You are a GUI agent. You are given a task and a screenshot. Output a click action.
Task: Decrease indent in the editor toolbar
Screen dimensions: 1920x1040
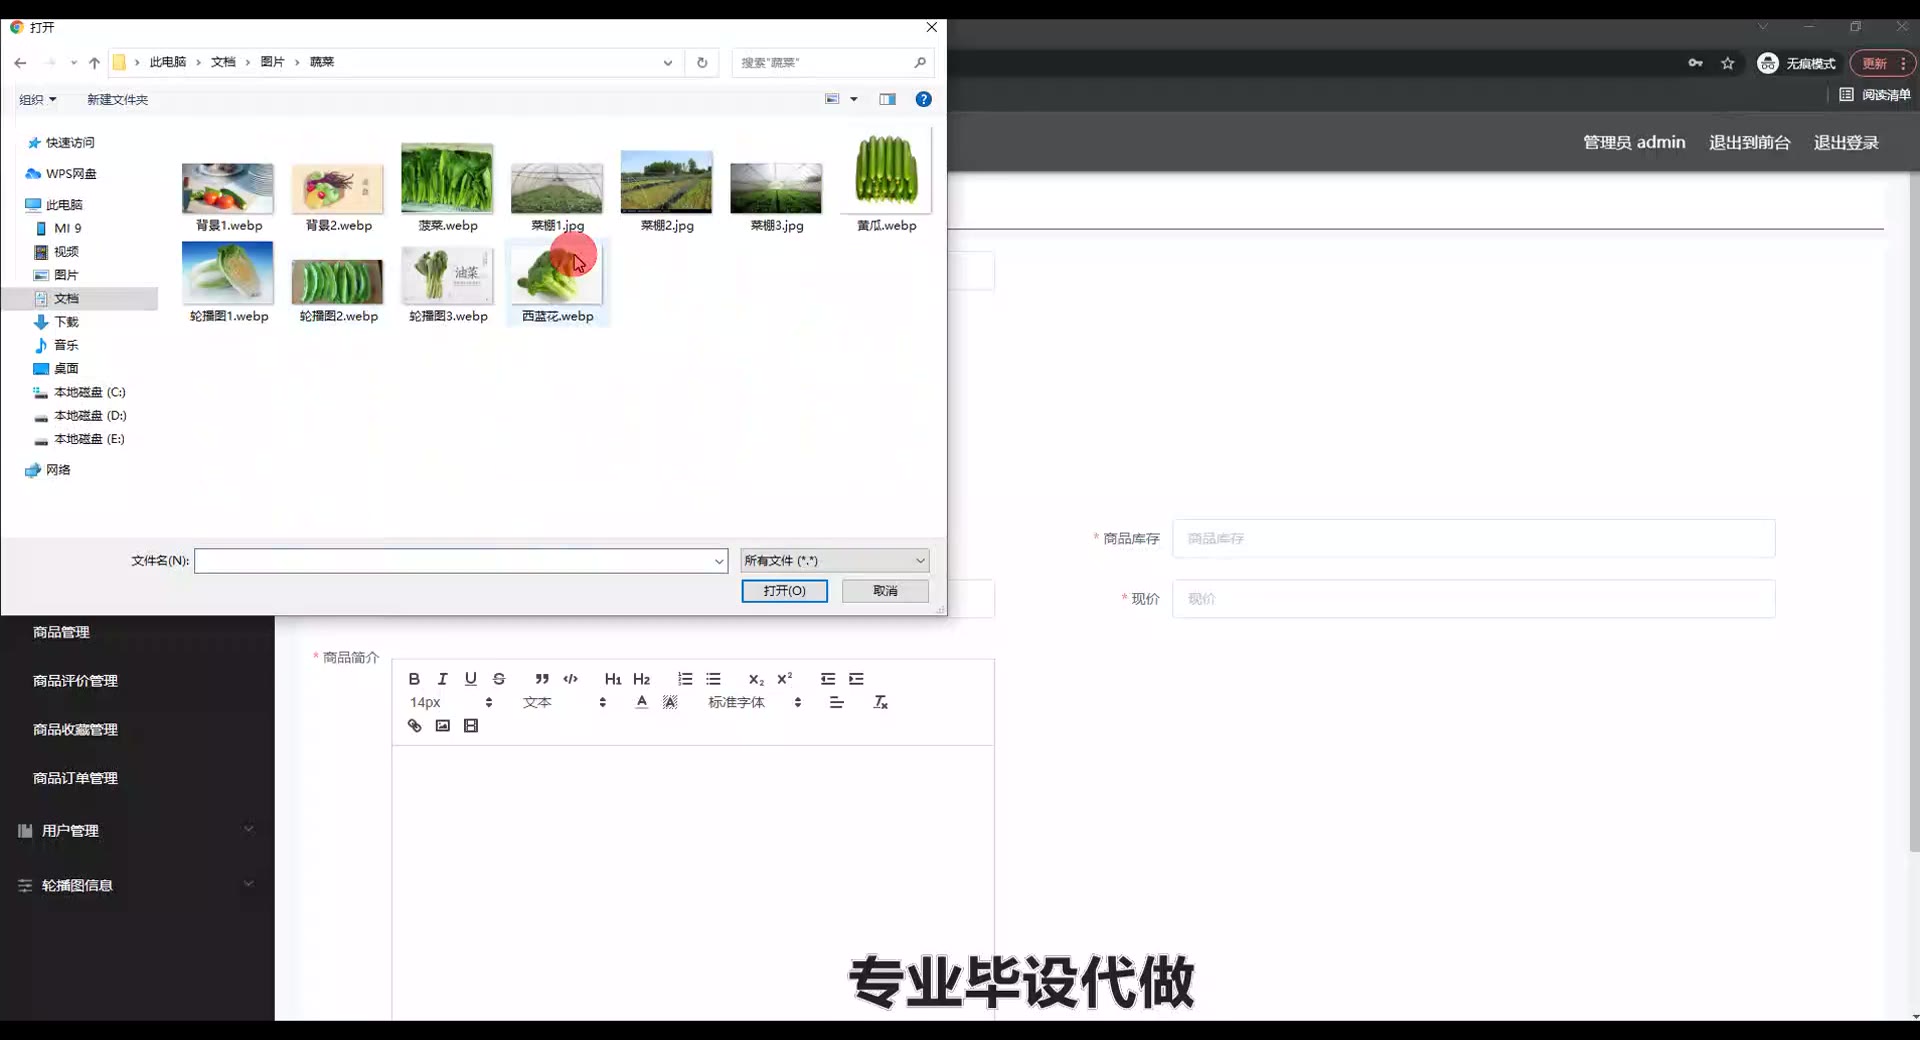tap(828, 679)
